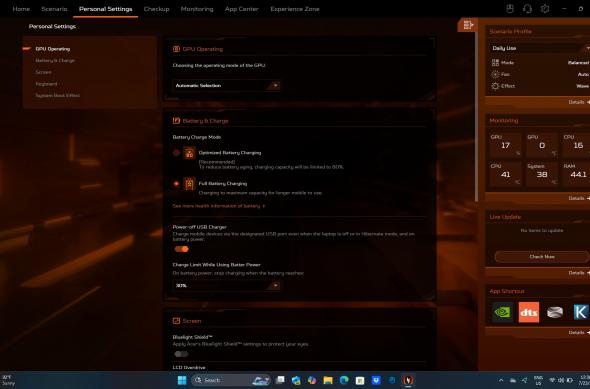590x389 pixels.
Task: Click the System 38 °C temperature tile
Action: pos(542,174)
